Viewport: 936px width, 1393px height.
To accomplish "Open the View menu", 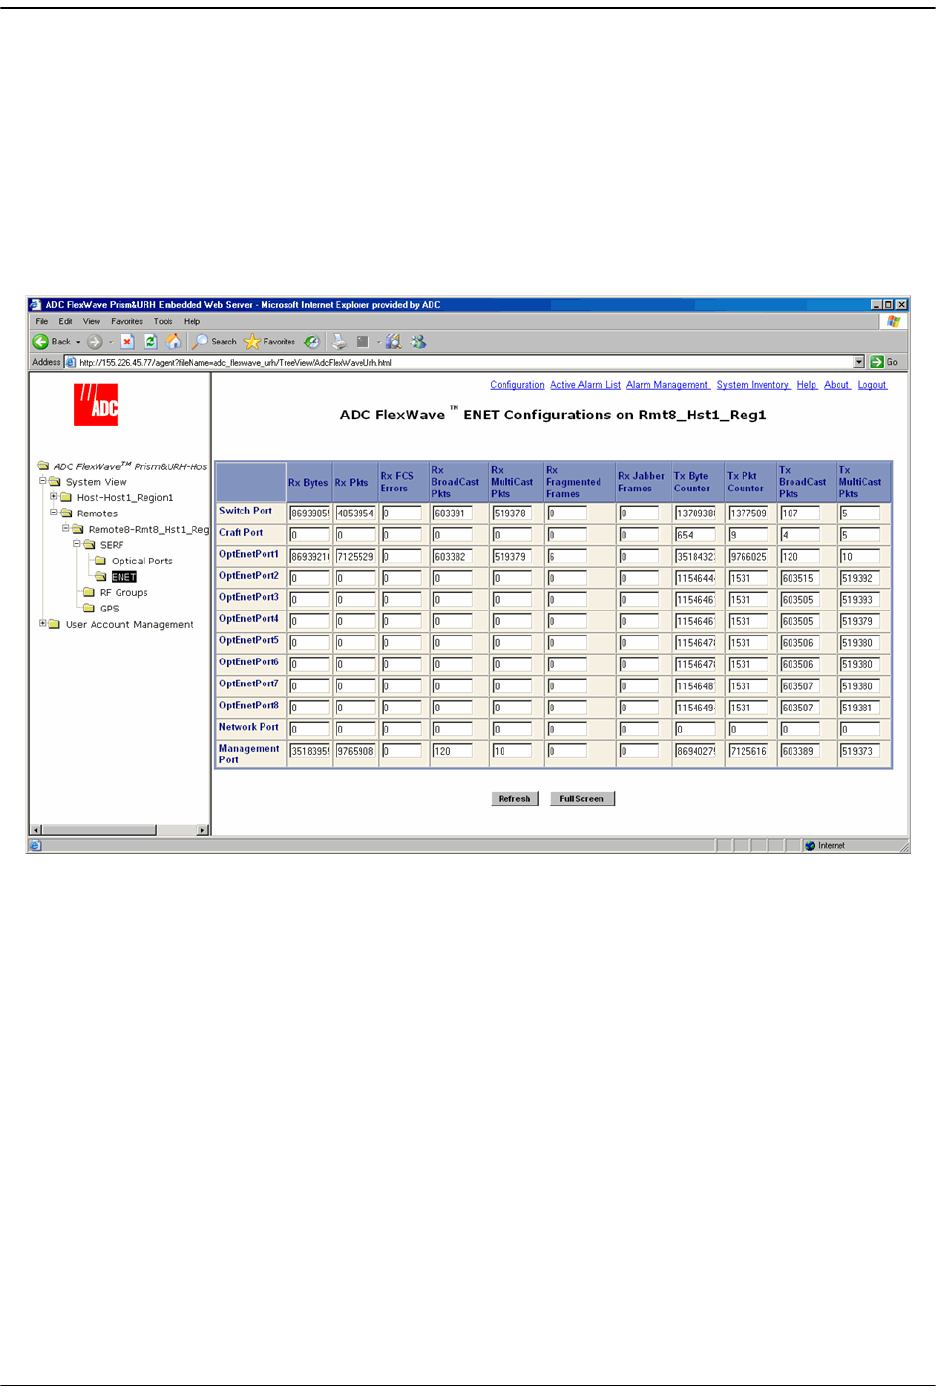I will point(91,322).
